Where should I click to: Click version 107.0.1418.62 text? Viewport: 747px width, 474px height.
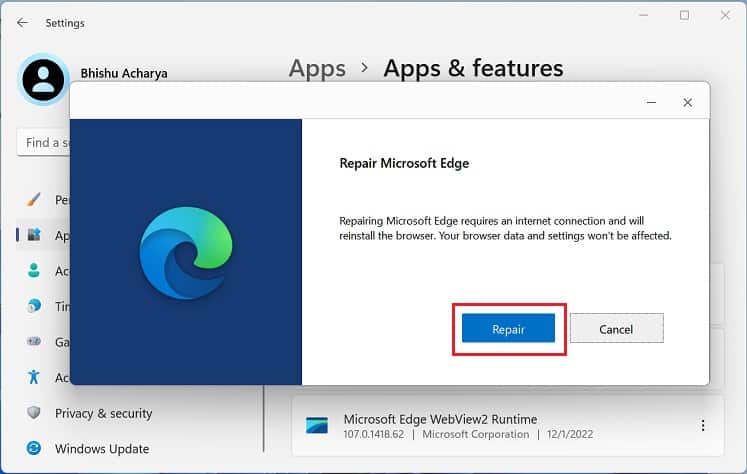pyautogui.click(x=374, y=434)
